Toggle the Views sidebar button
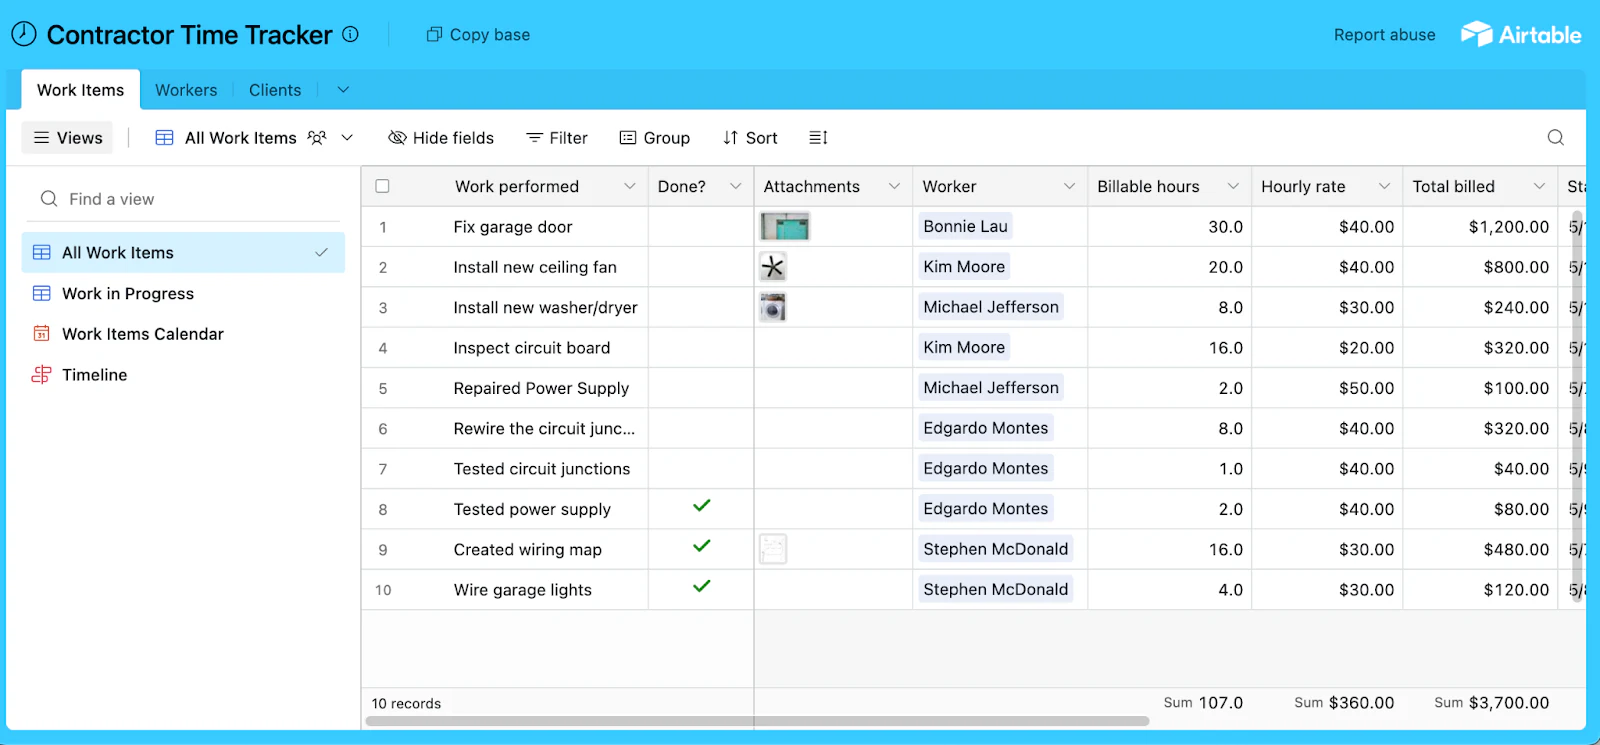 click(68, 138)
